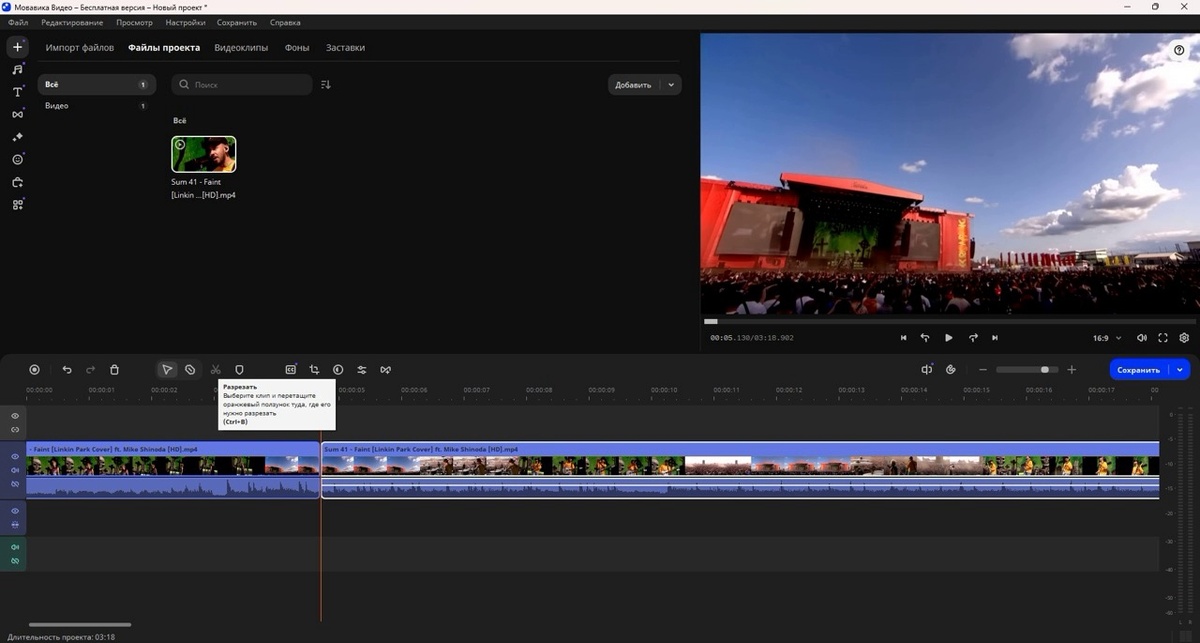1200x643 pixels.
Task: Click the blue Сохранить button
Action: coord(1139,370)
